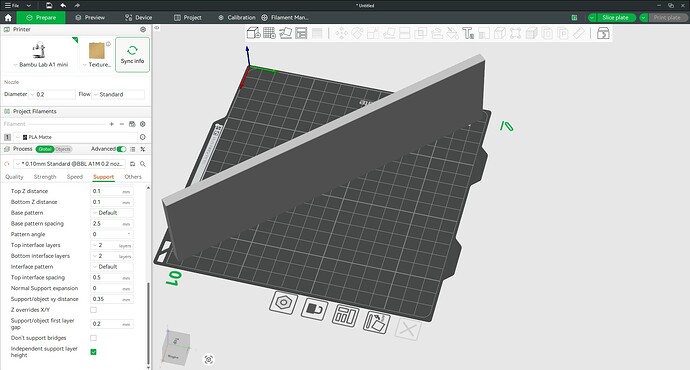
Task: Click the Prepare button
Action: [41, 18]
